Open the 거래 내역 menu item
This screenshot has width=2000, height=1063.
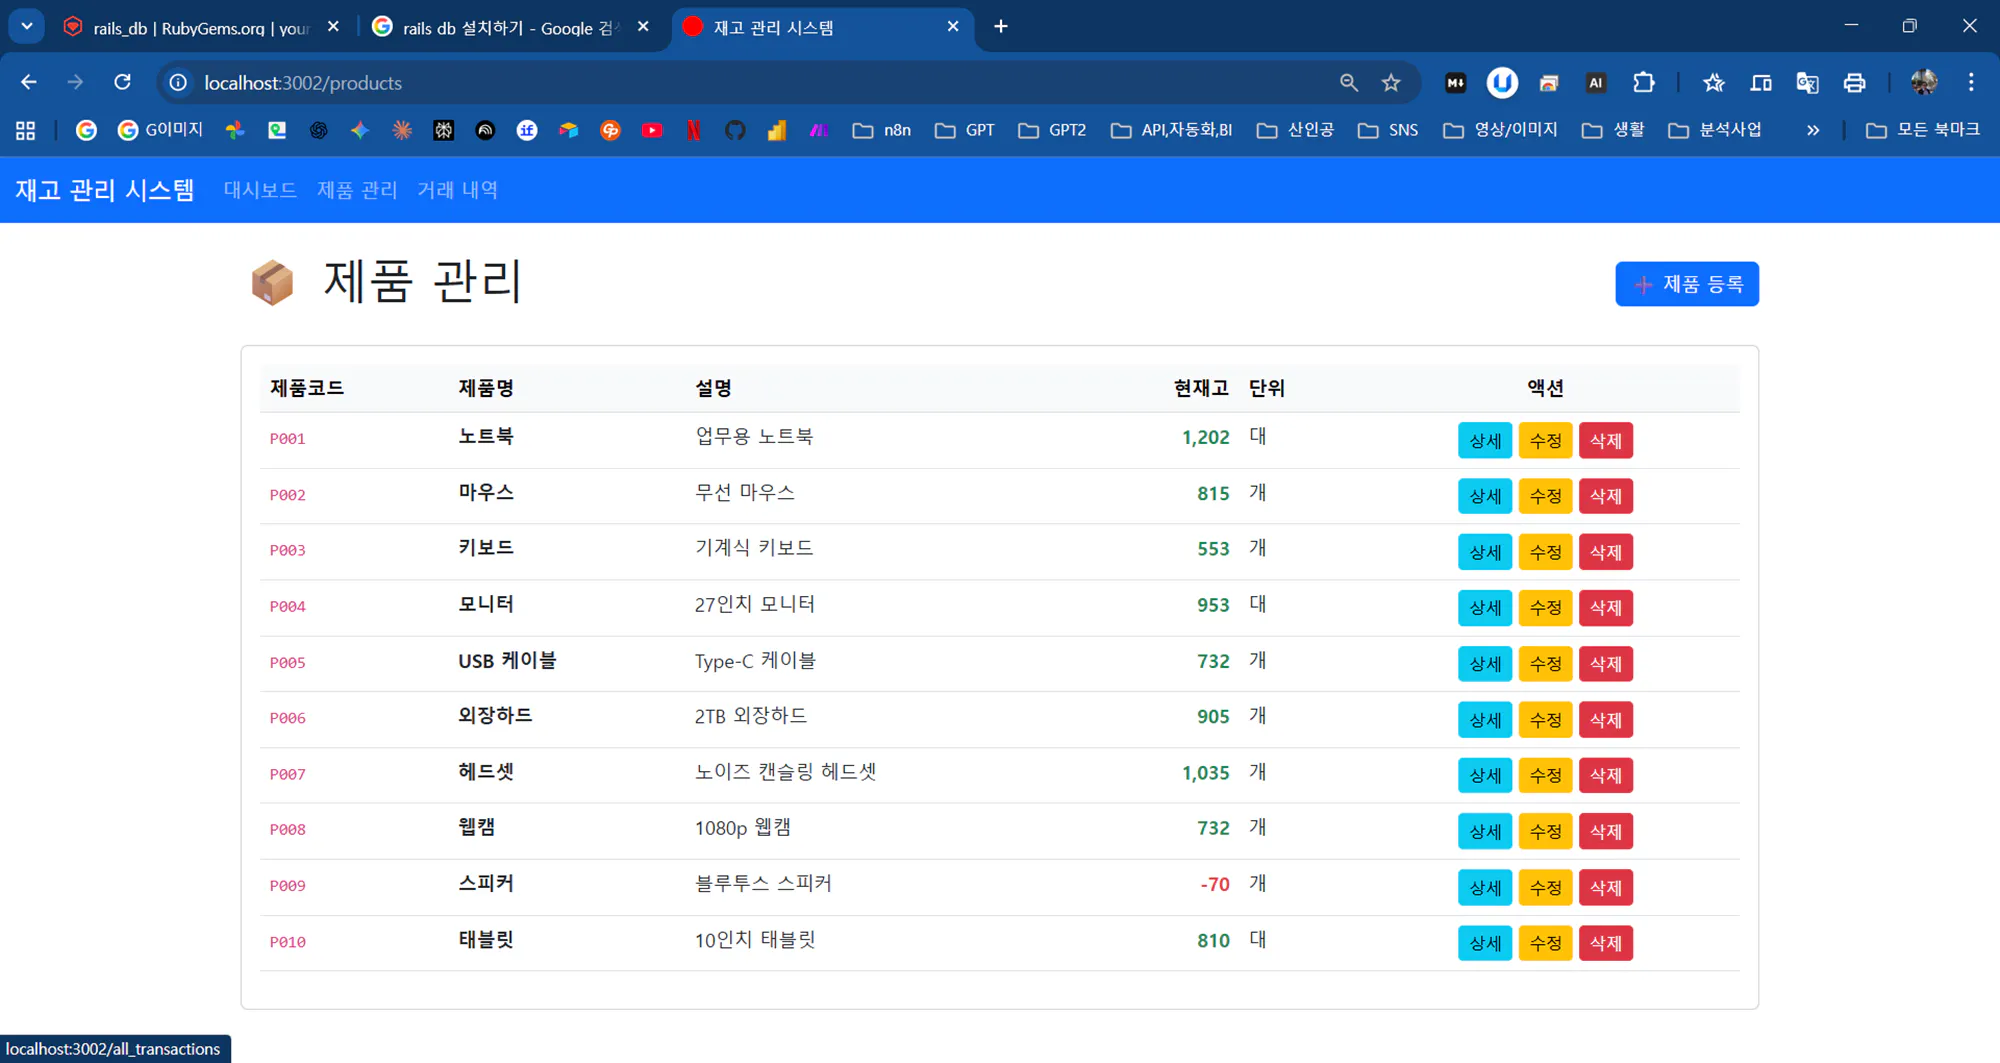[457, 190]
